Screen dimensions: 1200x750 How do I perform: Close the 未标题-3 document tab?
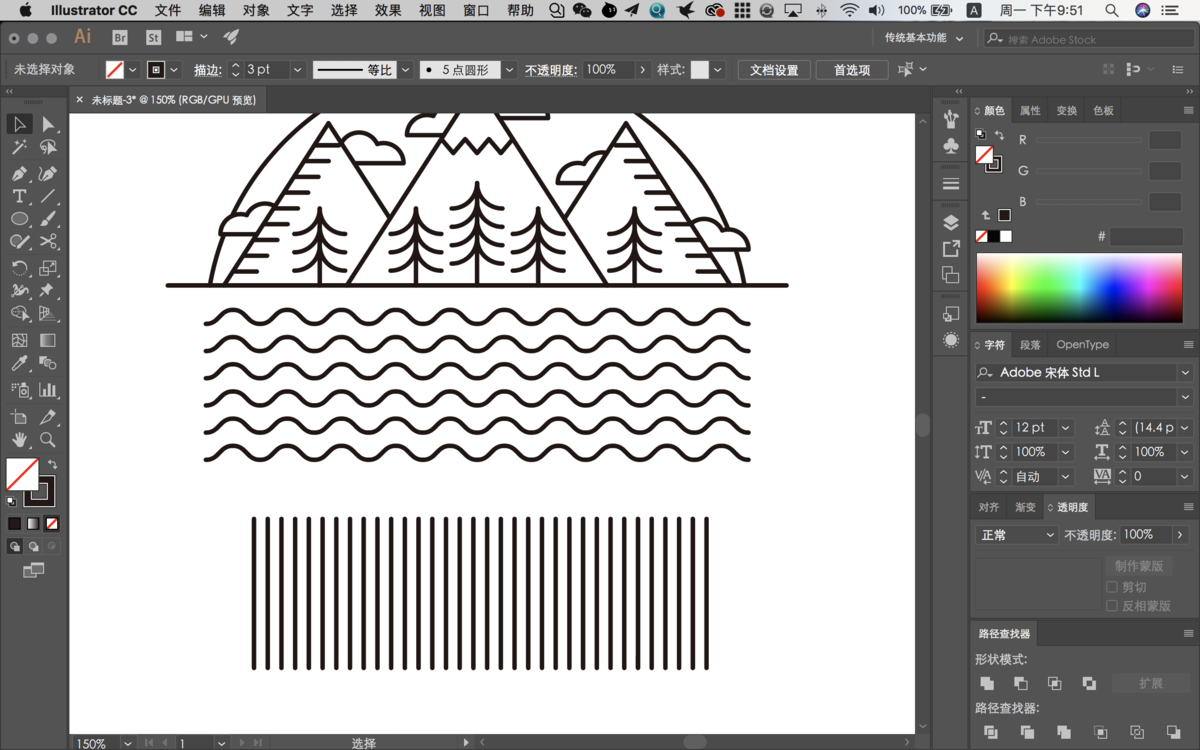click(80, 99)
